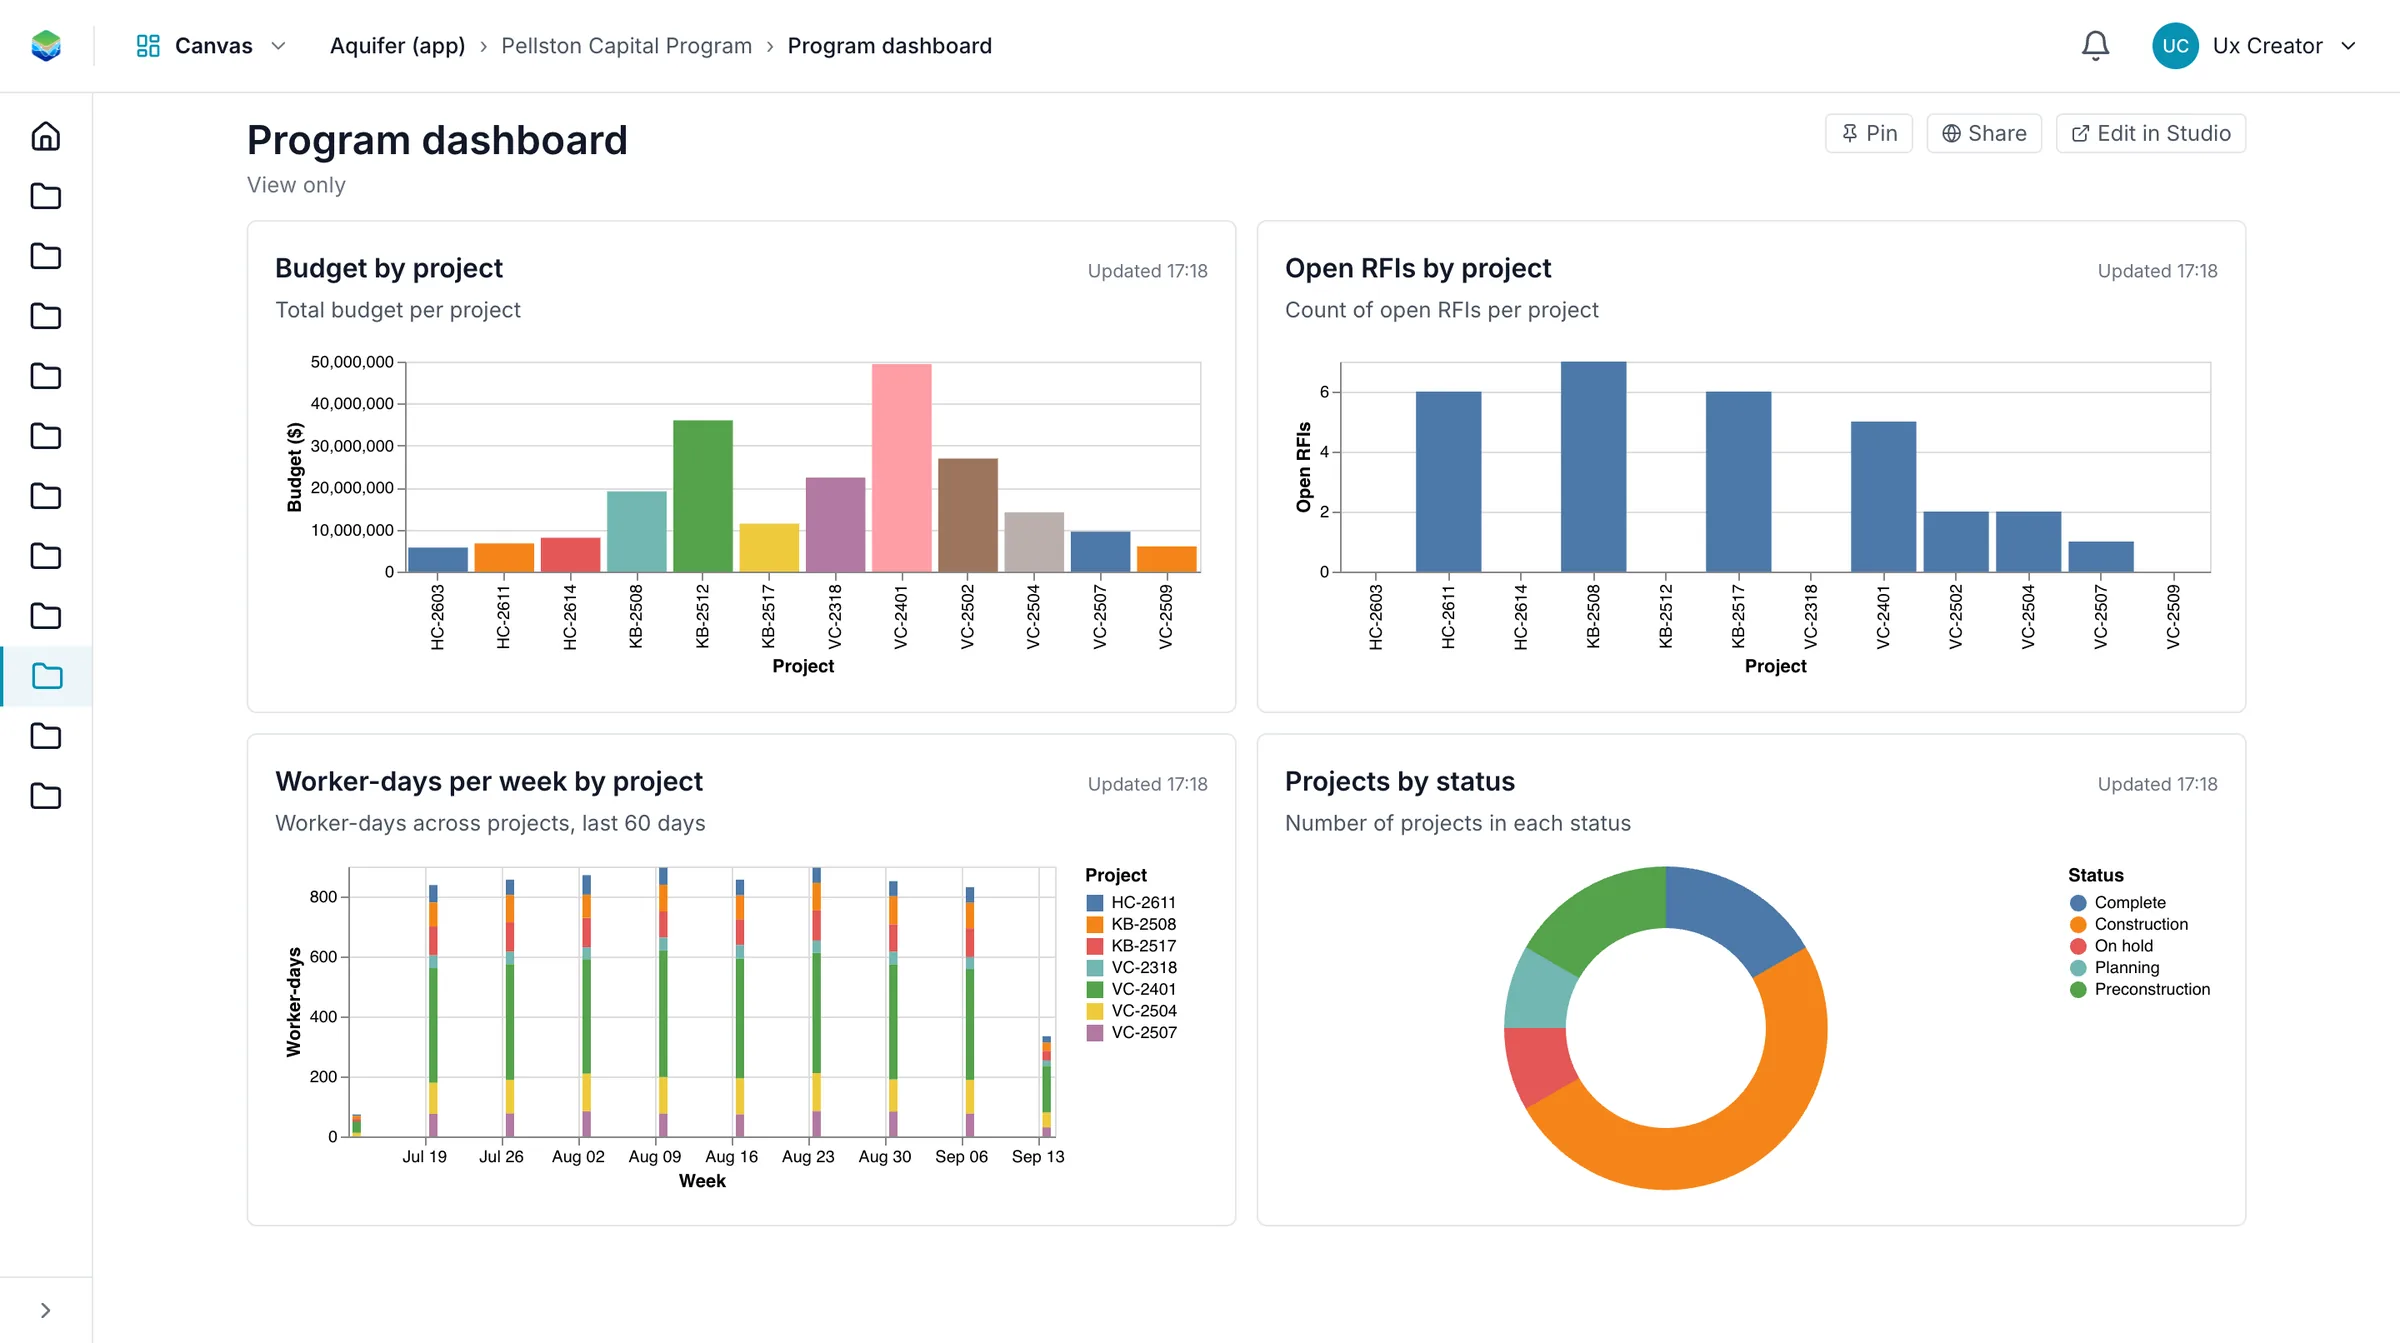This screenshot has width=2400, height=1343.
Task: Click the pink VC-2401 budget bar
Action: click(901, 468)
